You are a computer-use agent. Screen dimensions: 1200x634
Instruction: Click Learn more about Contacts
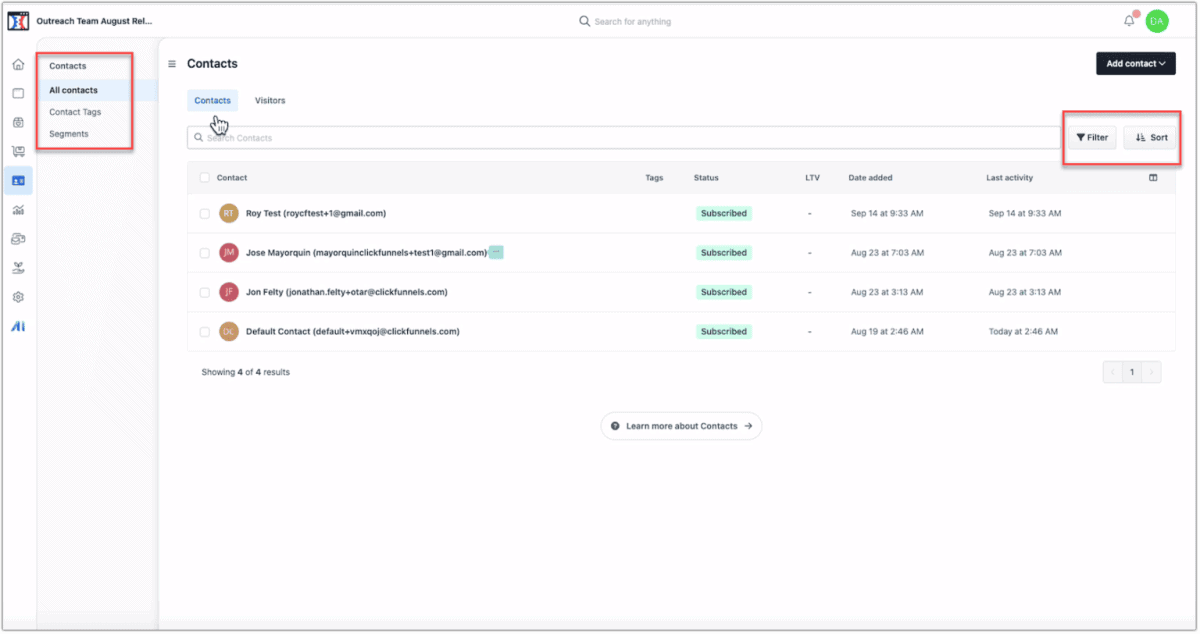(681, 426)
